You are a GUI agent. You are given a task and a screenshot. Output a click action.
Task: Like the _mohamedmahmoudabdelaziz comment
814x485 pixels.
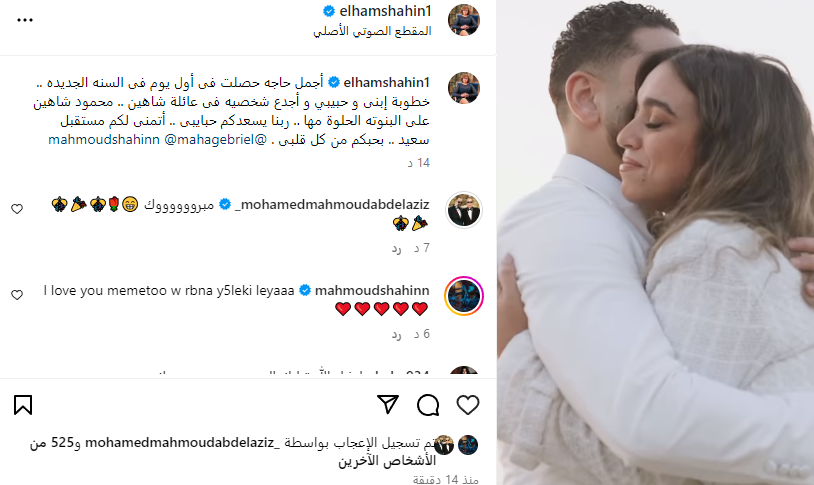click(x=17, y=209)
